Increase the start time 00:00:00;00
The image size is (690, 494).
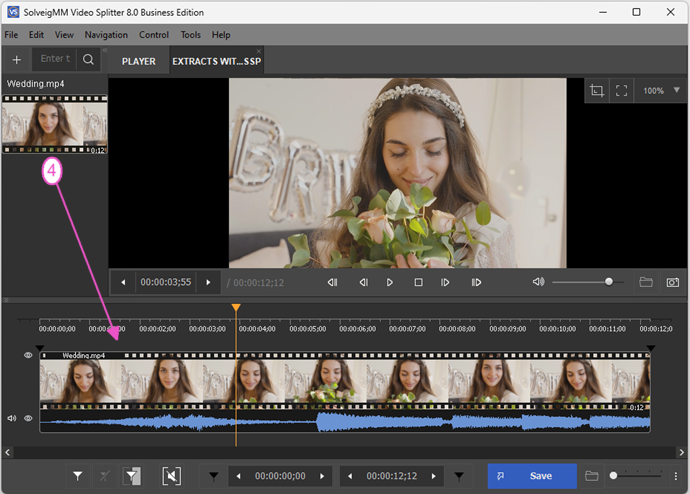tap(322, 476)
